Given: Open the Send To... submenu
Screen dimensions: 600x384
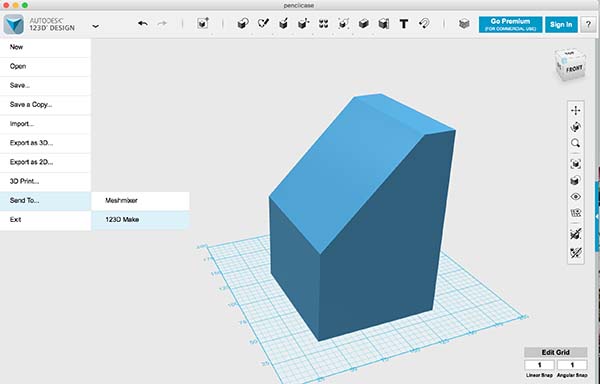Looking at the screenshot, I should click(45, 201).
